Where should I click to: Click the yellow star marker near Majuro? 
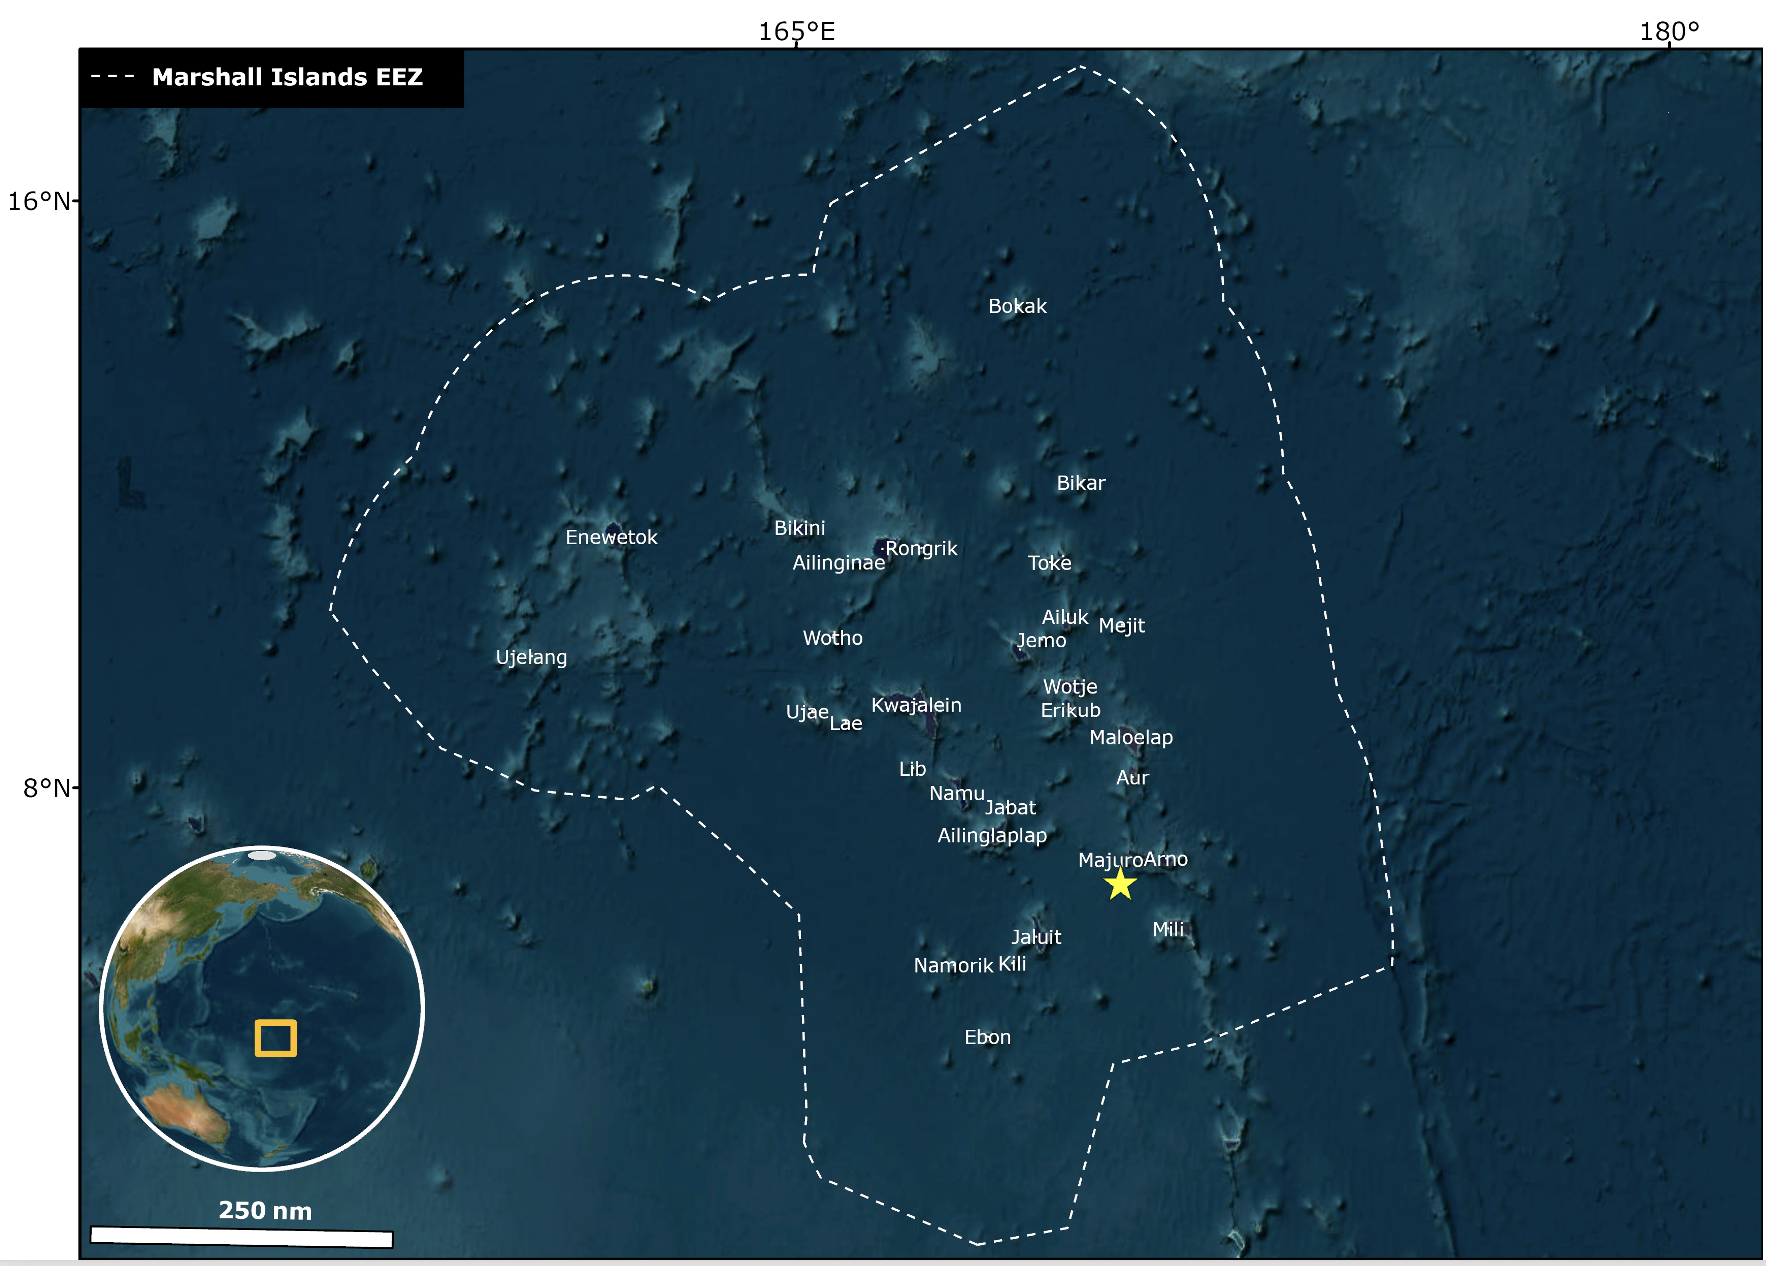click(1120, 884)
